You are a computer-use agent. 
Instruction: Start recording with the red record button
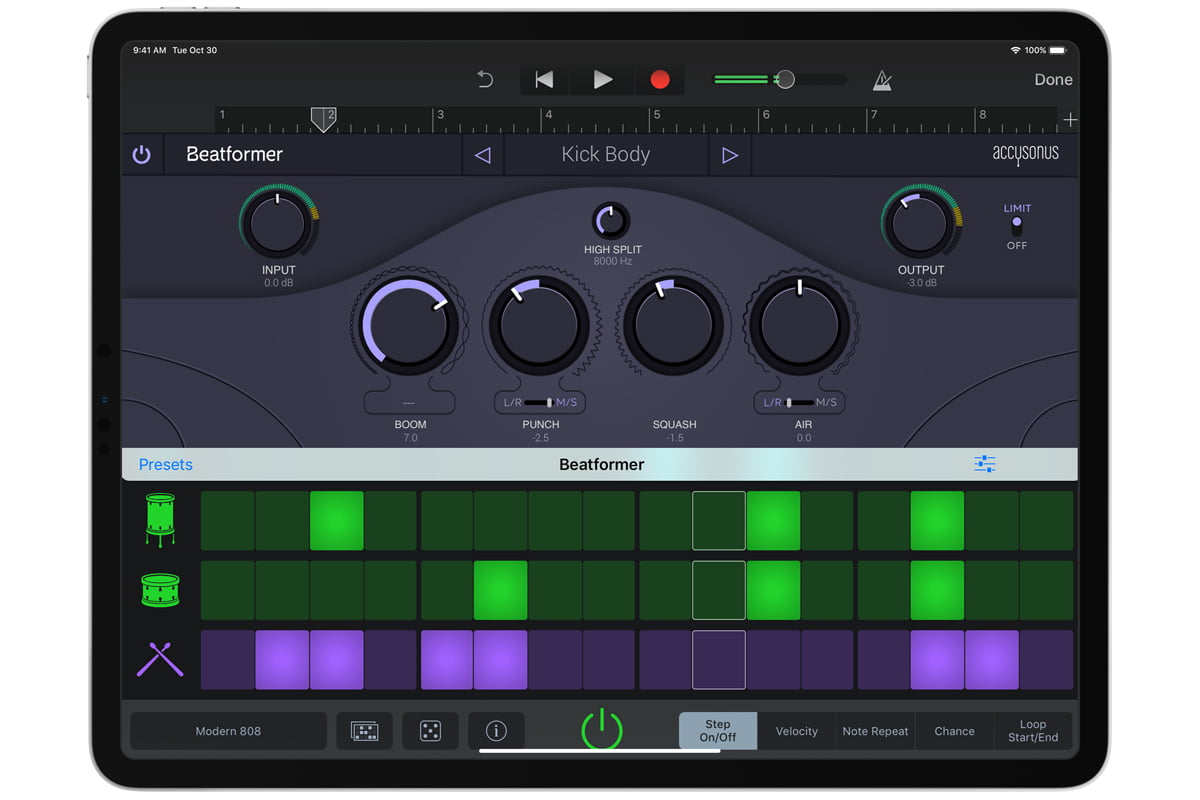coord(659,80)
